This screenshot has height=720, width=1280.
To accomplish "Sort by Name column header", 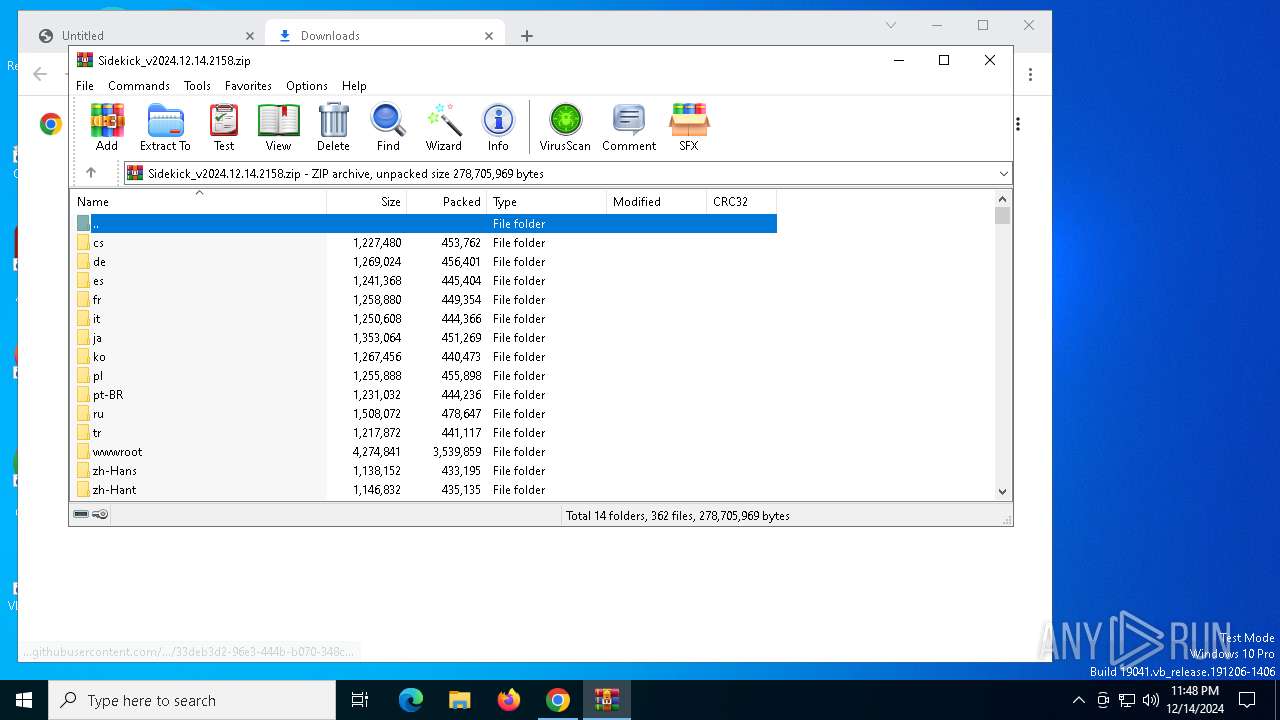I will click(198, 201).
